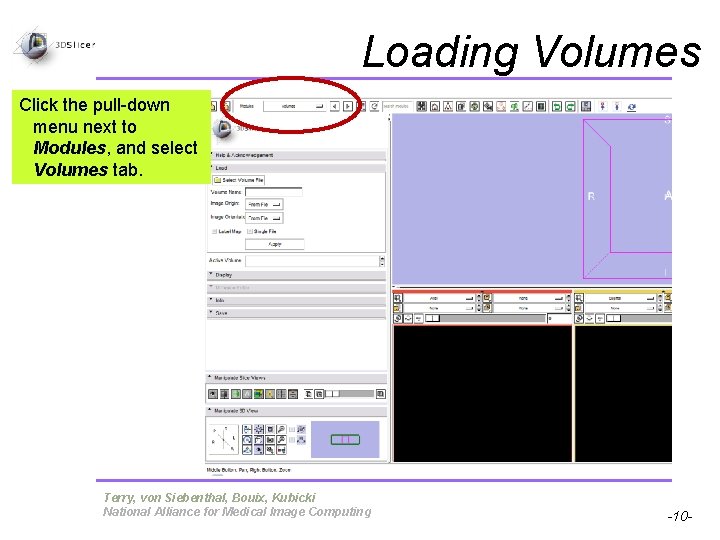
Task: Collapse the Manipulate 3D View panel
Action: click(297, 411)
